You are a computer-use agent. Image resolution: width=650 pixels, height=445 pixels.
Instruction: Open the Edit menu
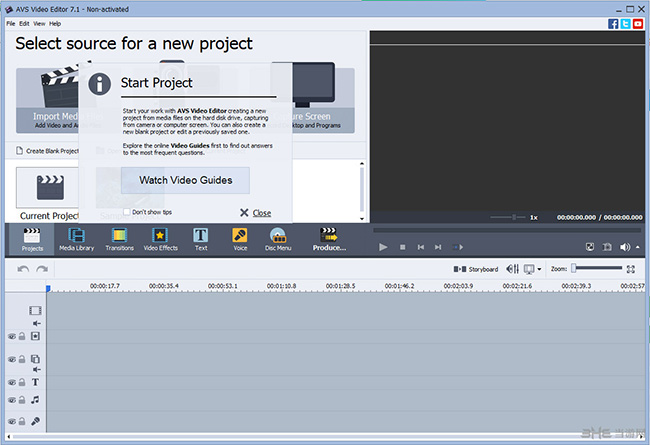point(24,24)
